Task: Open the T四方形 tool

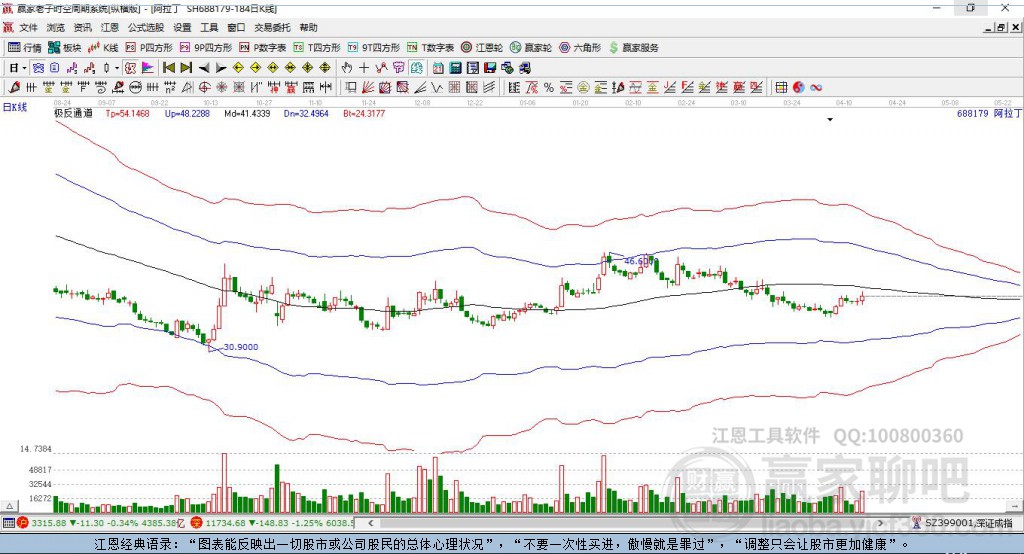Action: tap(317, 48)
